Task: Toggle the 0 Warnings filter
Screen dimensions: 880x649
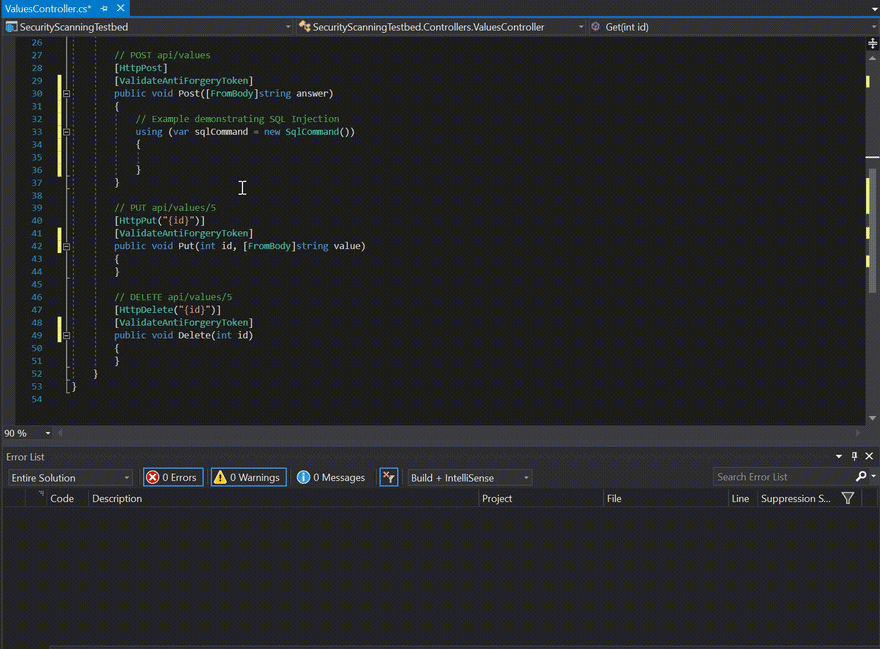Action: (x=249, y=478)
